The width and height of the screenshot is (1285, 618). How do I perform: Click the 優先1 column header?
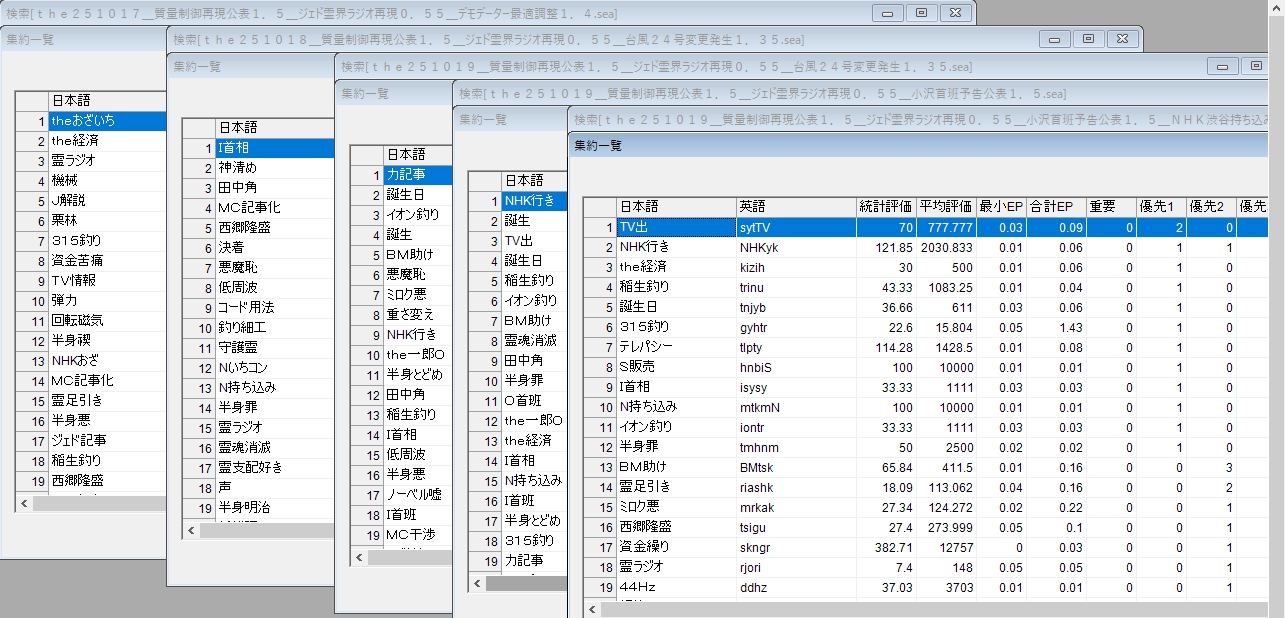point(1160,207)
